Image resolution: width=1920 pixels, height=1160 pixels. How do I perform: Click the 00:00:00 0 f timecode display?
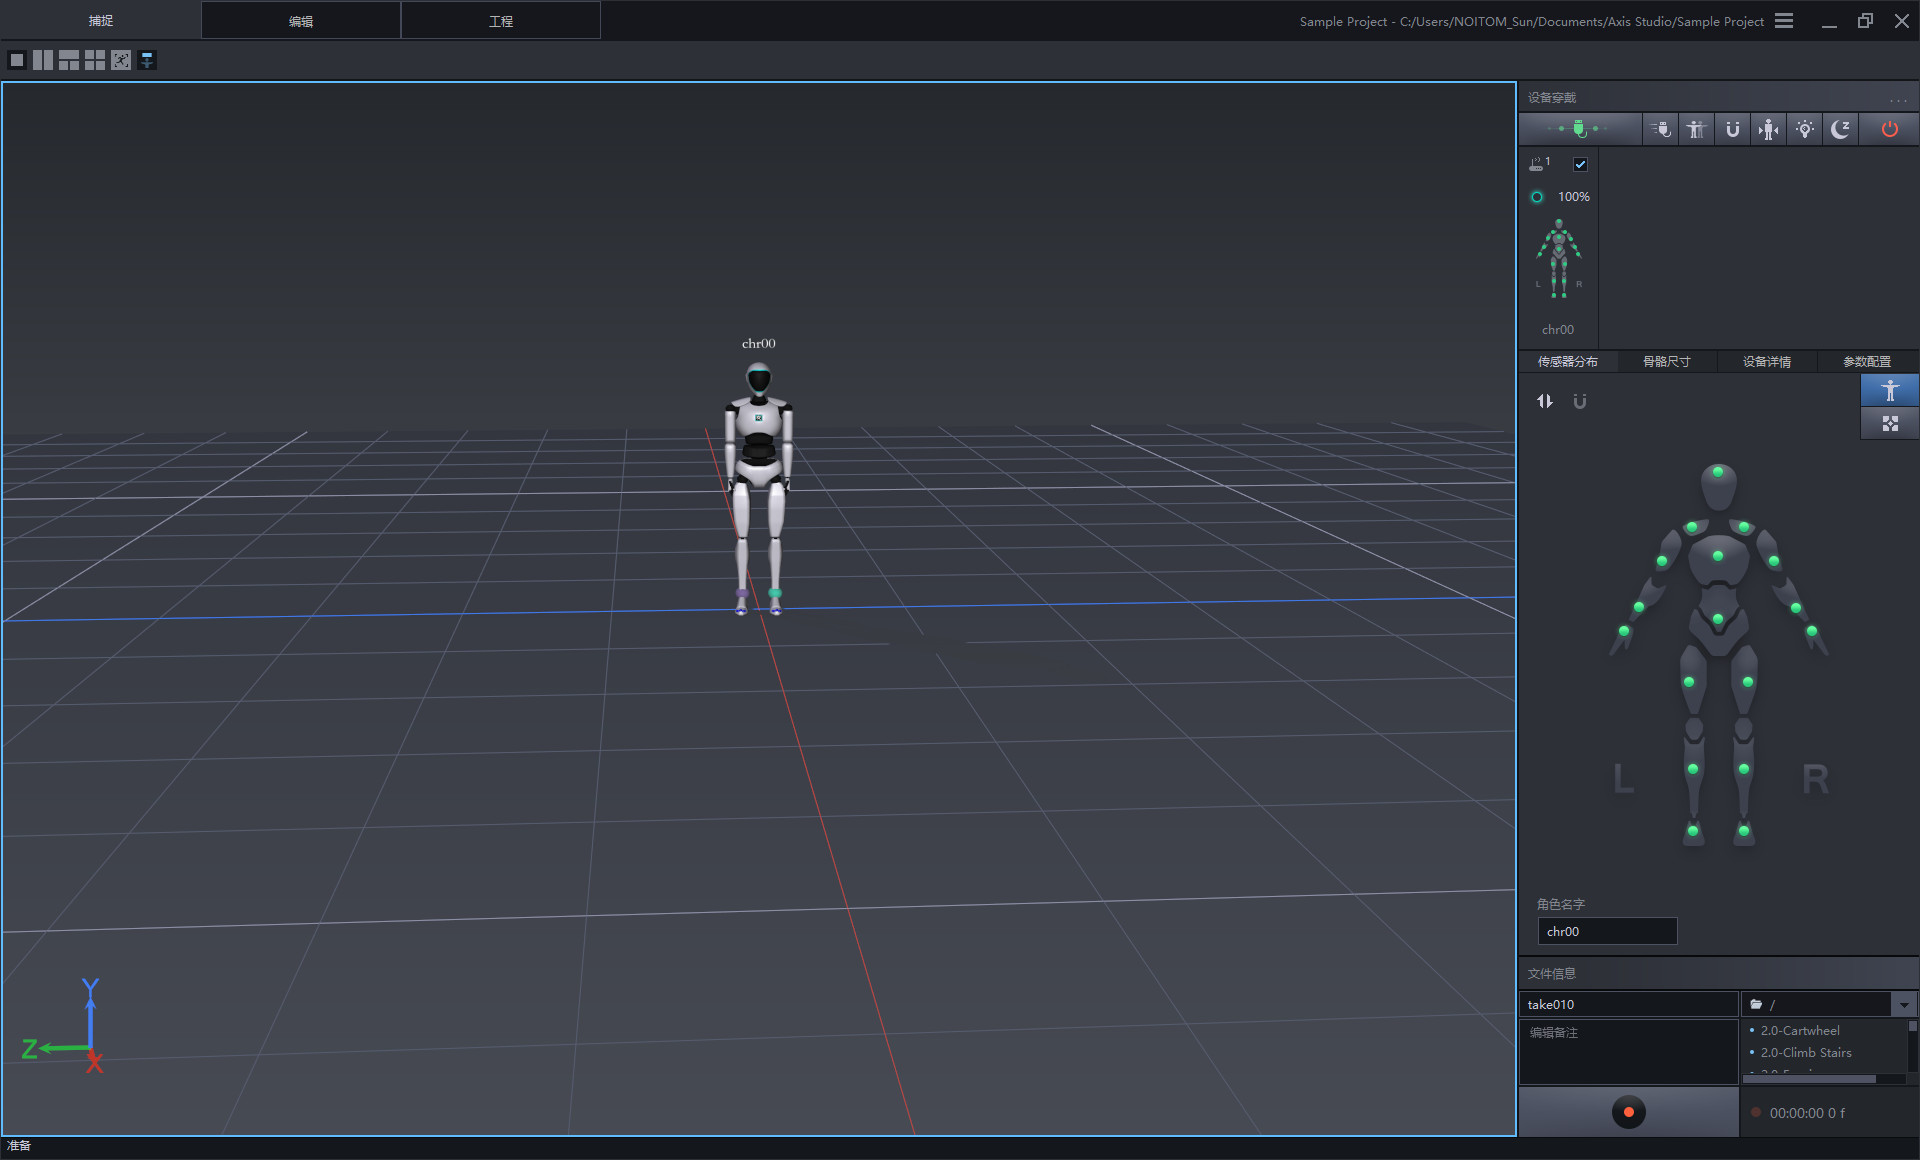coord(1807,1113)
